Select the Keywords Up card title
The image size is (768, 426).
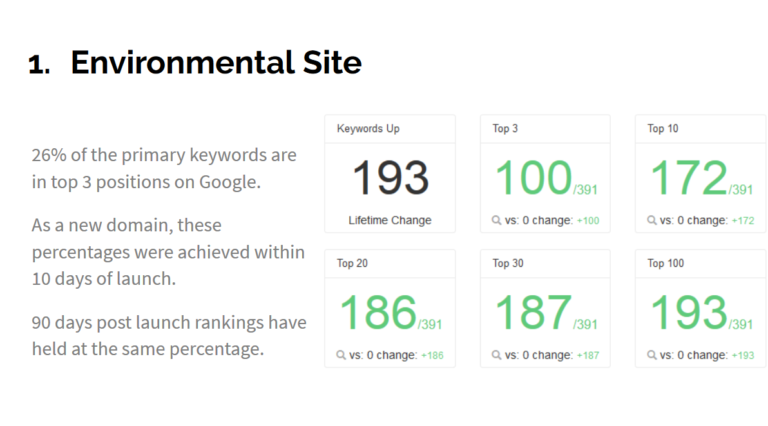pos(368,129)
